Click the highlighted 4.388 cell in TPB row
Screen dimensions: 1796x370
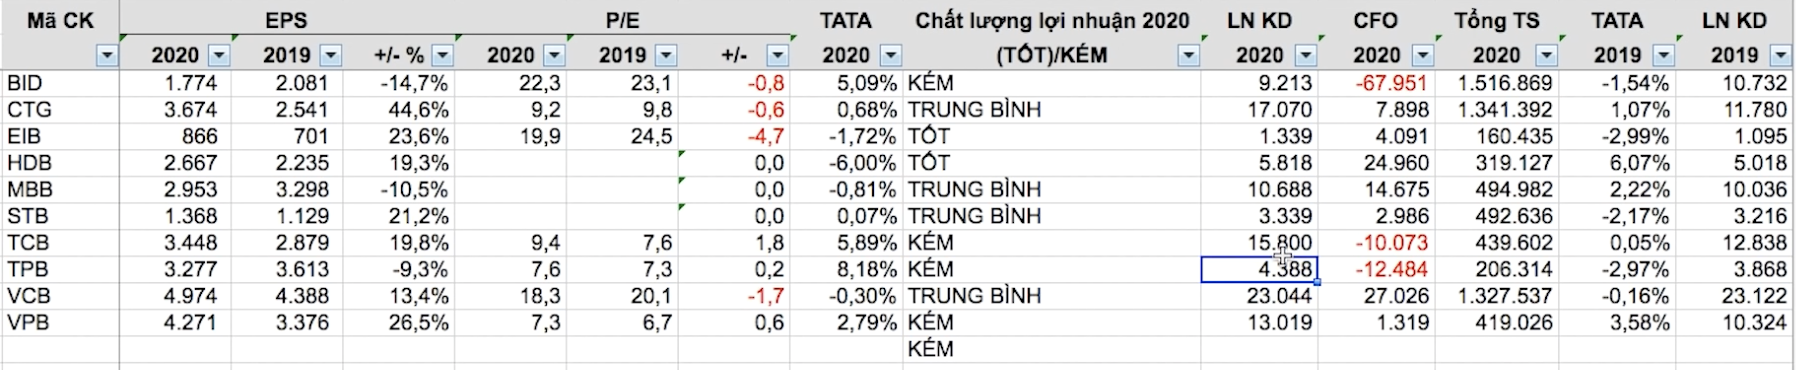click(x=1259, y=269)
